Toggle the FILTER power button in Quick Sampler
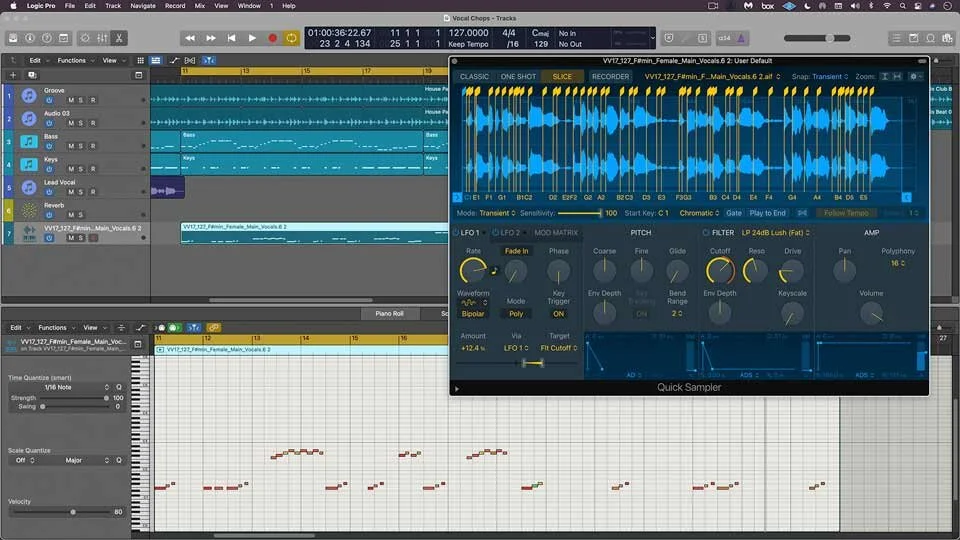Viewport: 960px width, 540px height. [x=706, y=233]
